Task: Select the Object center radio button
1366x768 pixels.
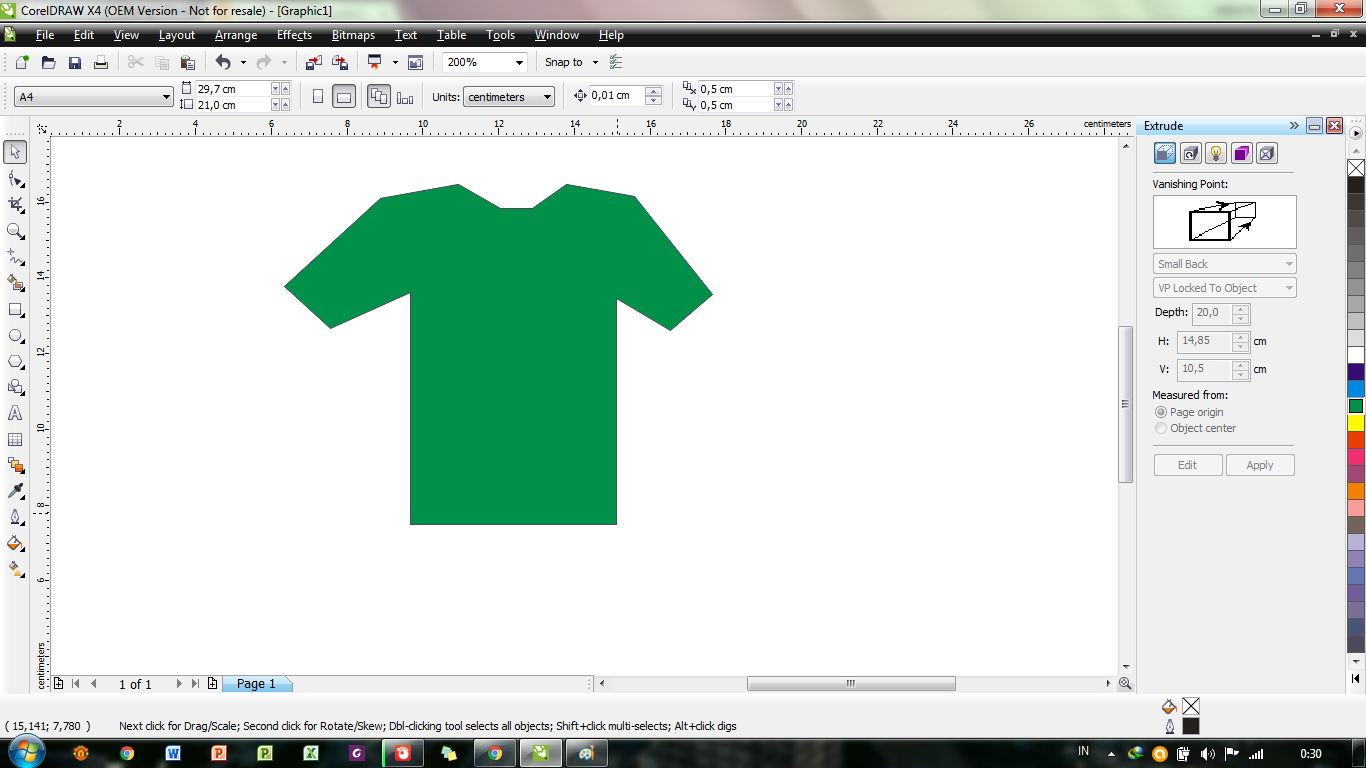Action: click(1161, 428)
